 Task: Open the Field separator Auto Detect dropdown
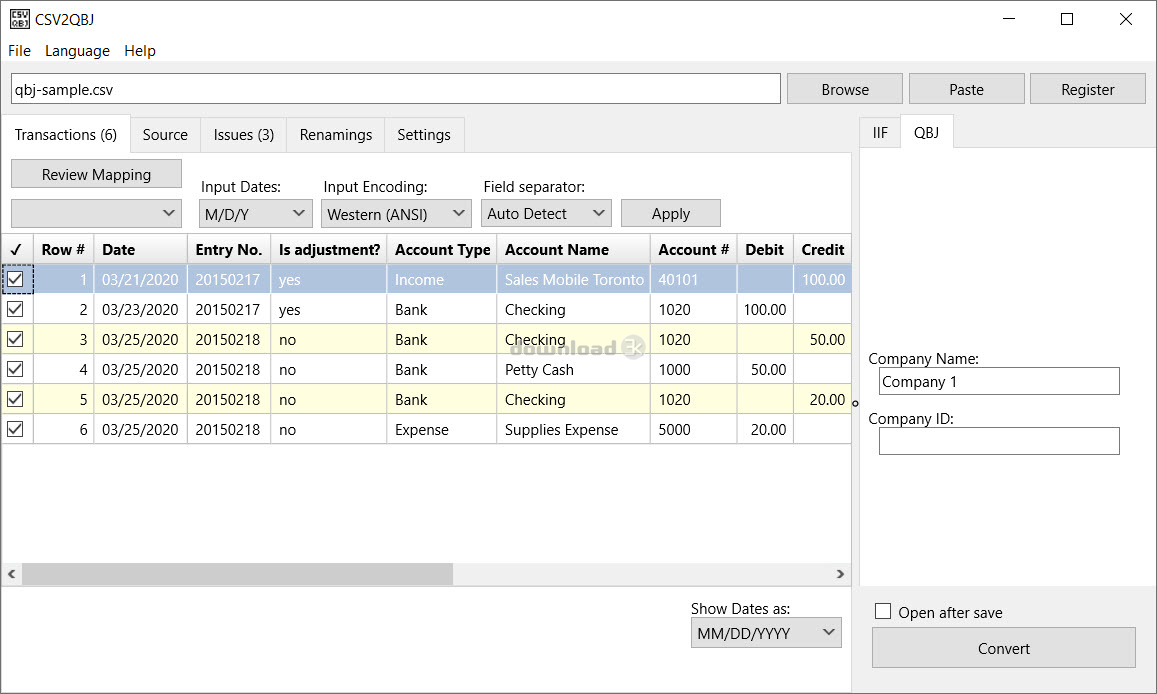[x=546, y=214]
